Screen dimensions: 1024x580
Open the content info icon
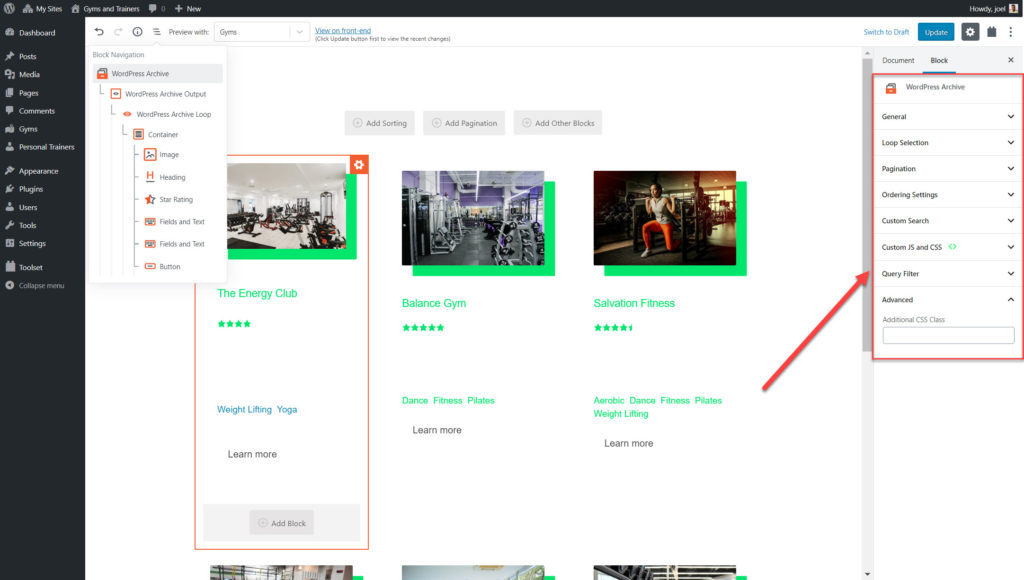click(137, 32)
